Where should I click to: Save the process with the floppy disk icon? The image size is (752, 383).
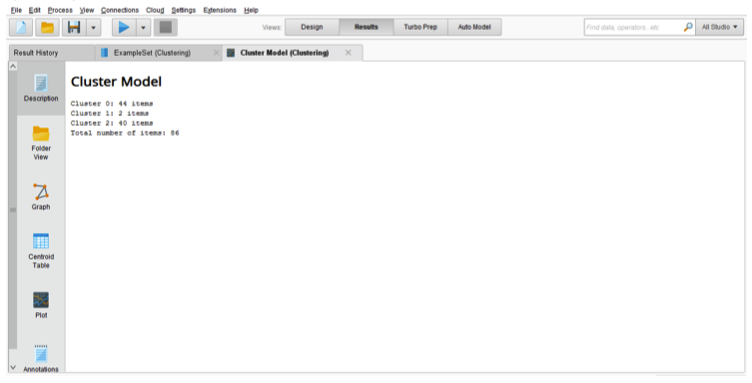(x=74, y=27)
